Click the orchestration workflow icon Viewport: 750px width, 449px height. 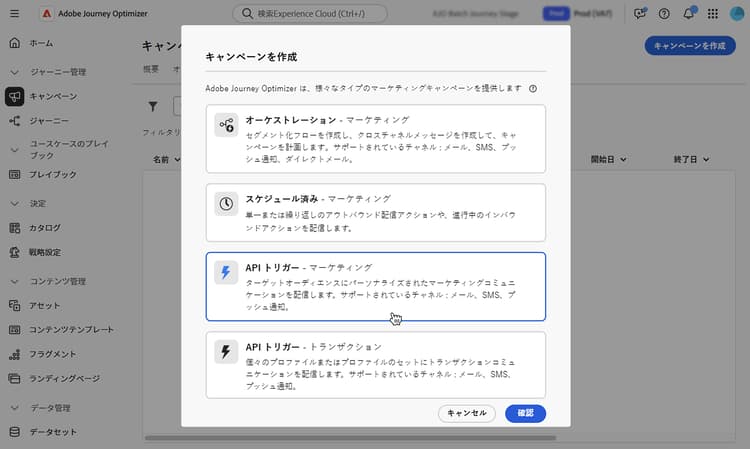tap(226, 125)
